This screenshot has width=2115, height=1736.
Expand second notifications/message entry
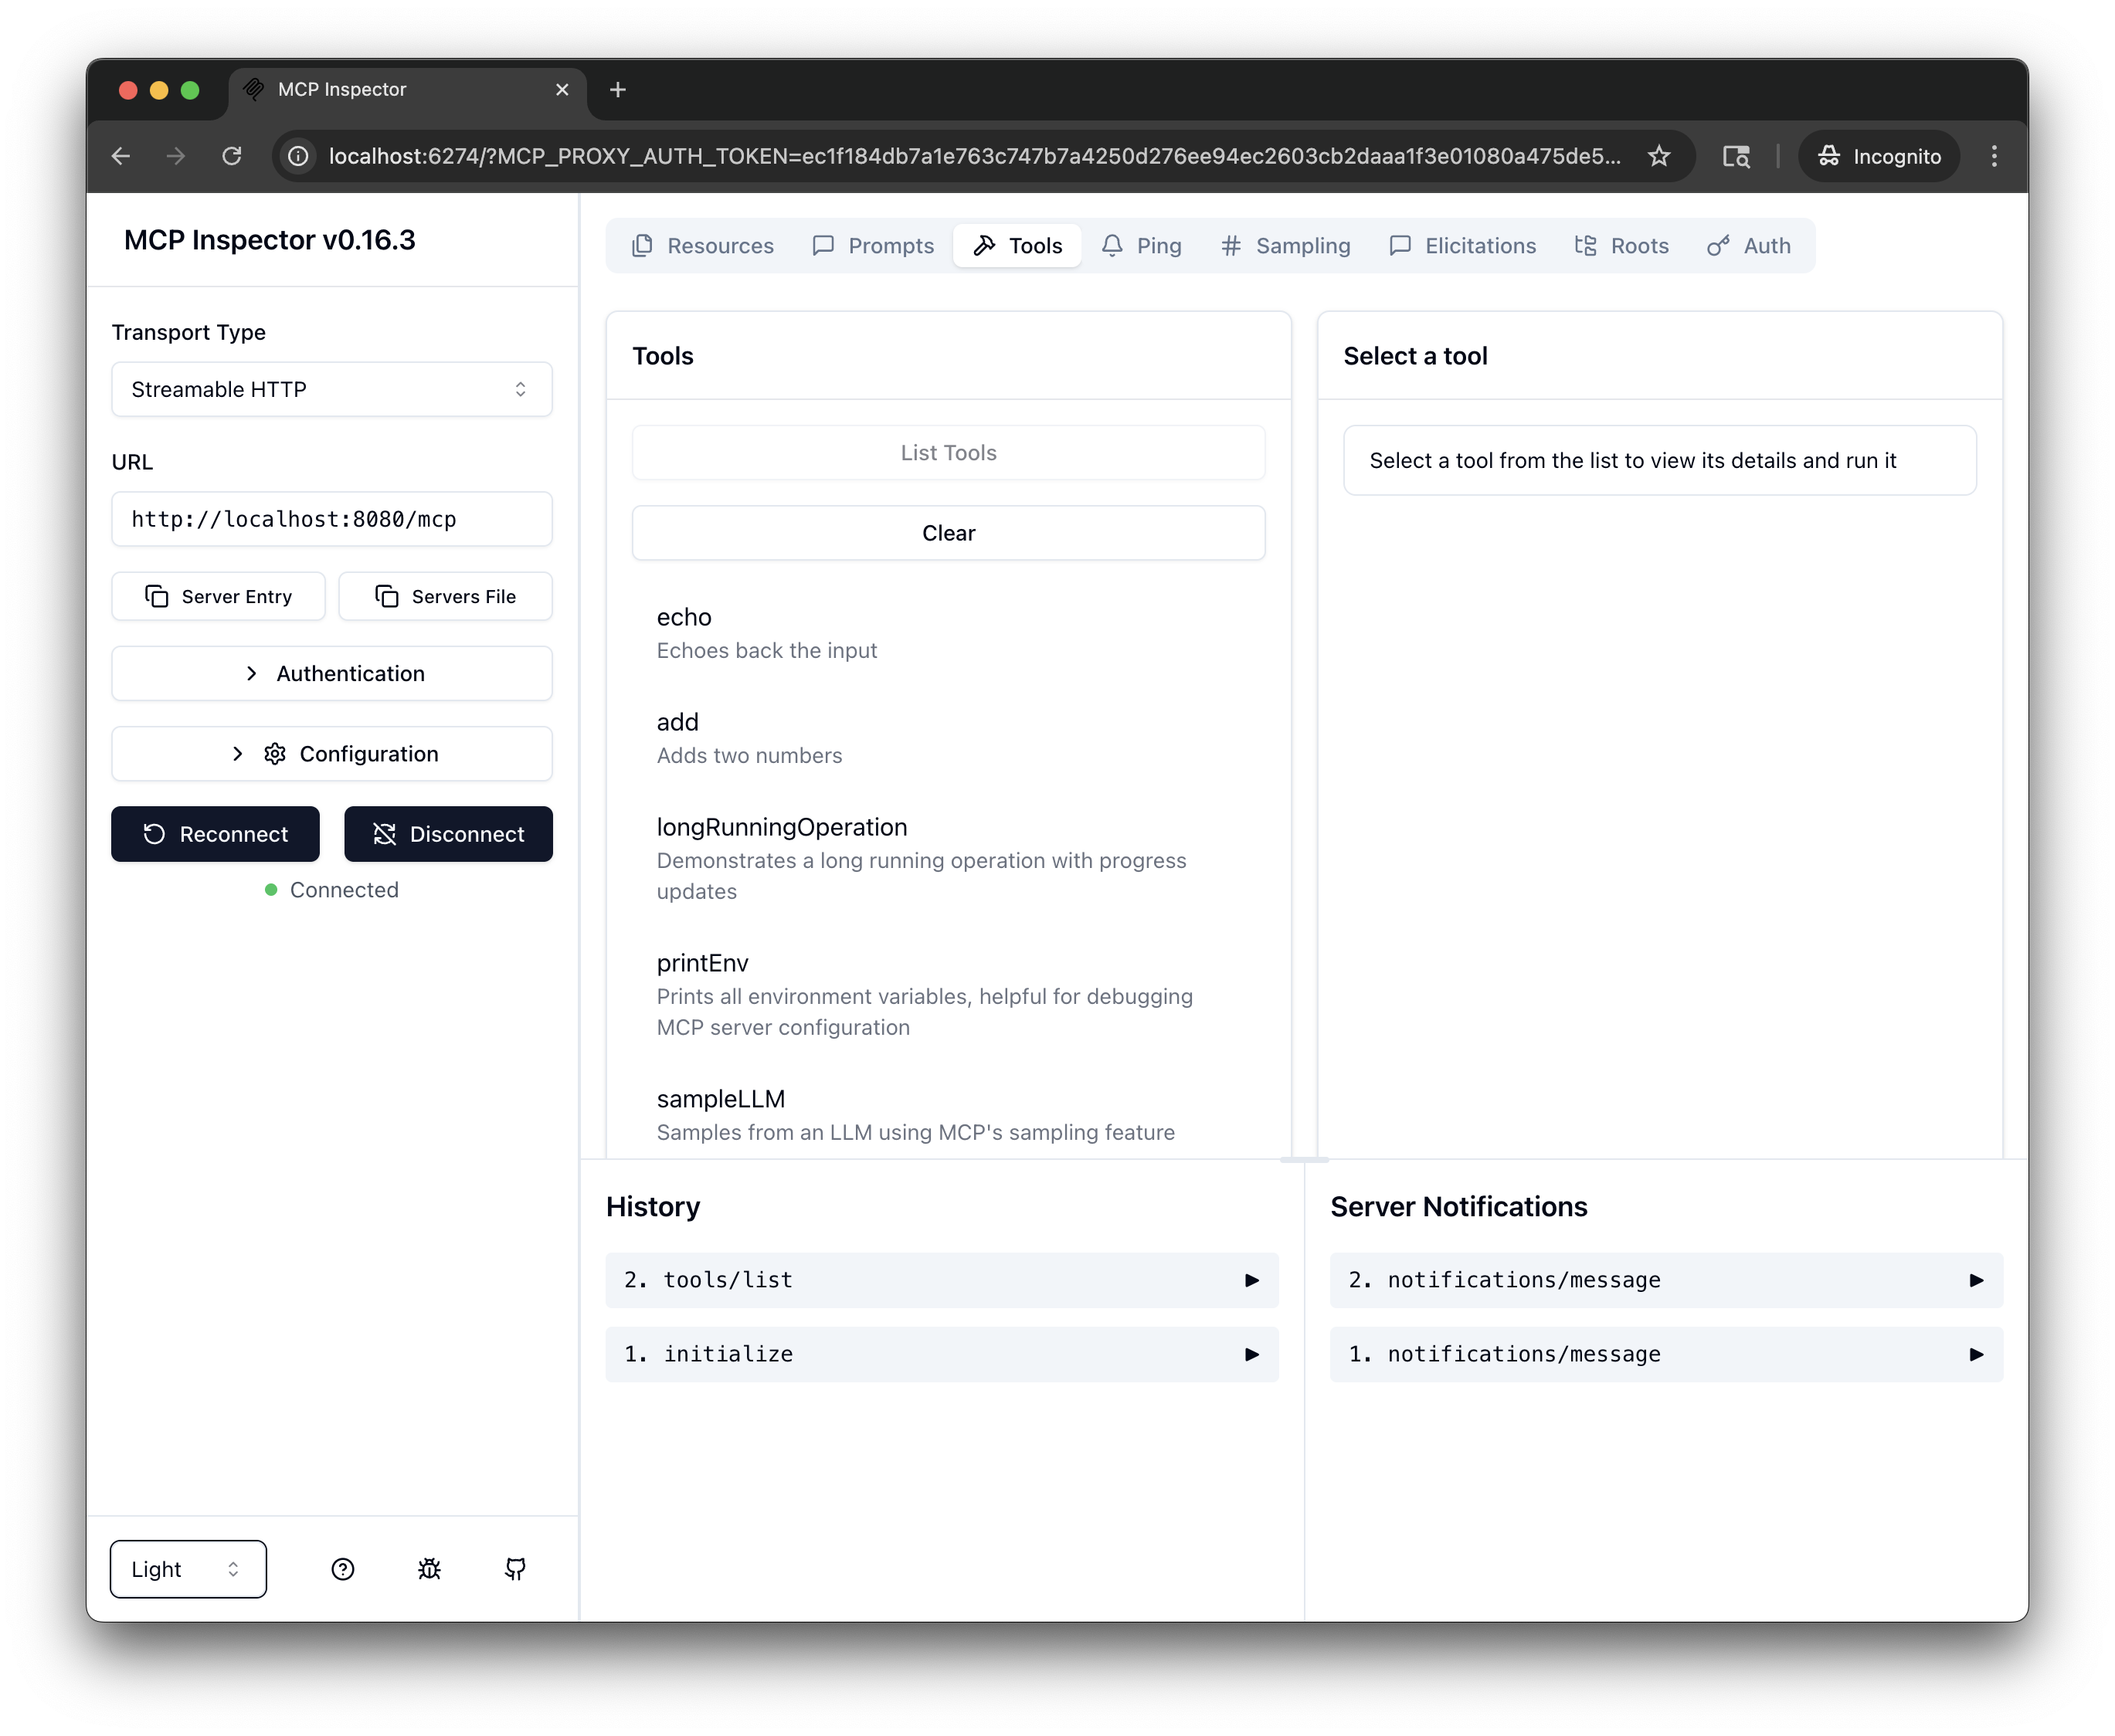(x=1666, y=1280)
